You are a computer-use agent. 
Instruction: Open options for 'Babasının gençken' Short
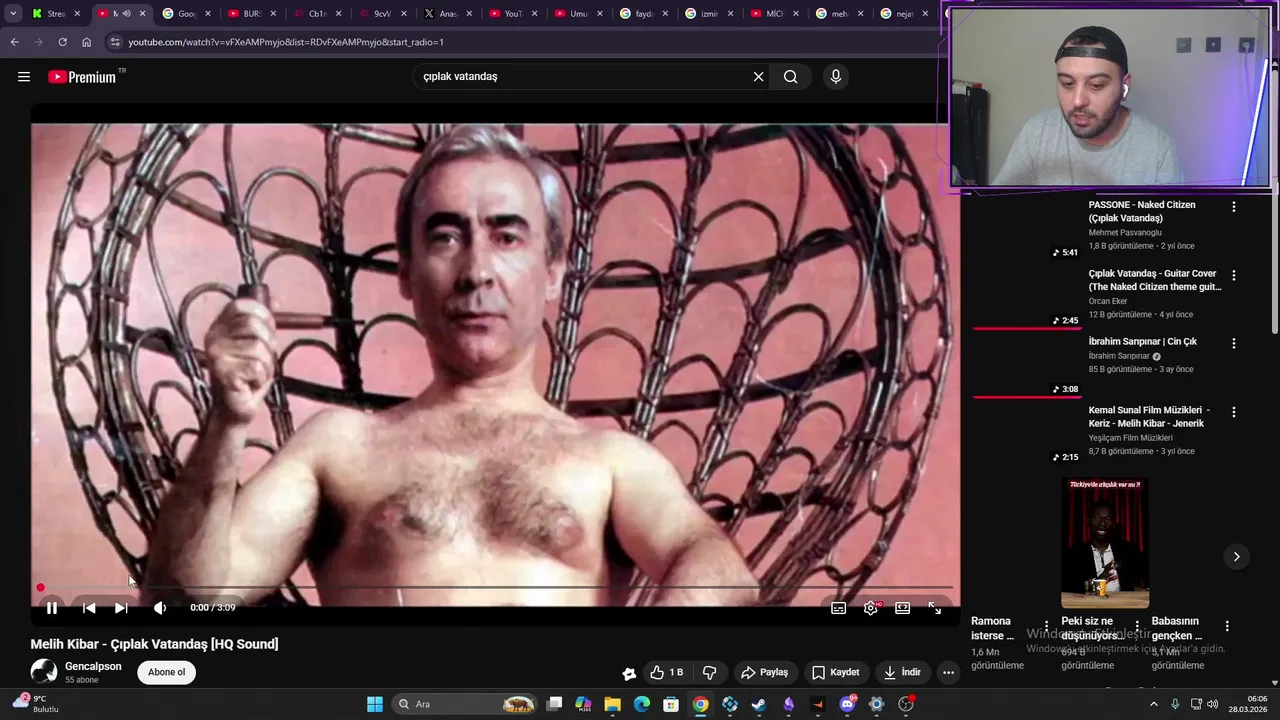click(1227, 626)
